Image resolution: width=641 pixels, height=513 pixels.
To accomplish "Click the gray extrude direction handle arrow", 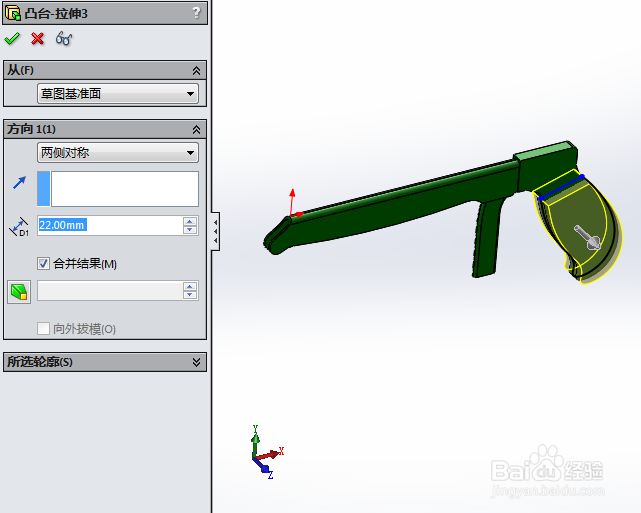I will click(587, 237).
